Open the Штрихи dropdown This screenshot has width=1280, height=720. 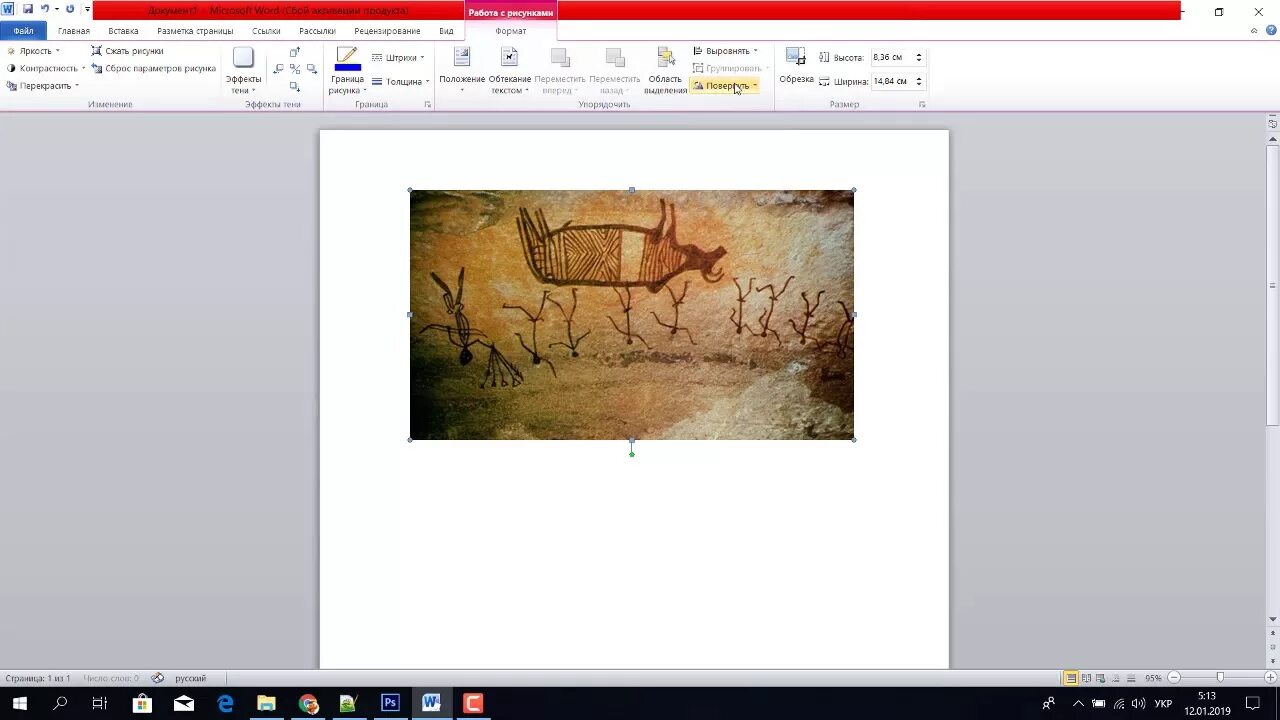398,58
